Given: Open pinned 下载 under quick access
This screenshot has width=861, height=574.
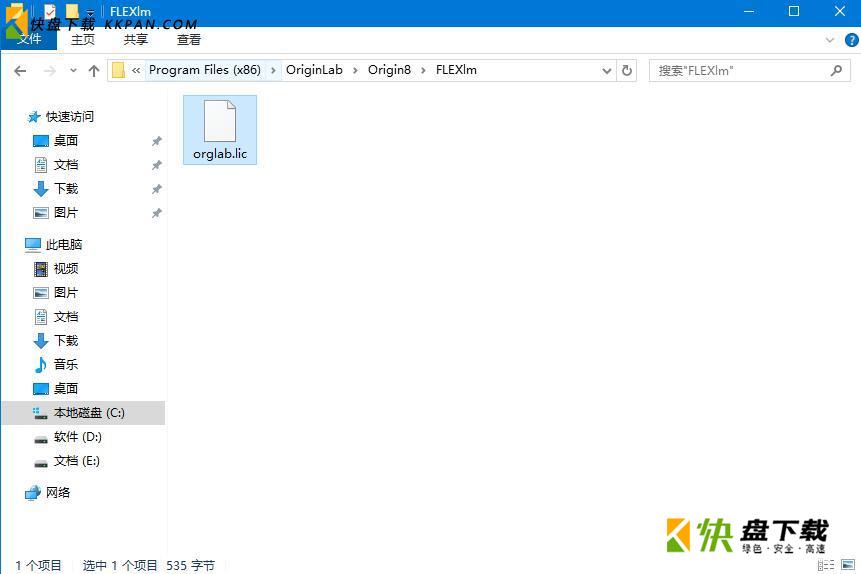Looking at the screenshot, I should 66,189.
